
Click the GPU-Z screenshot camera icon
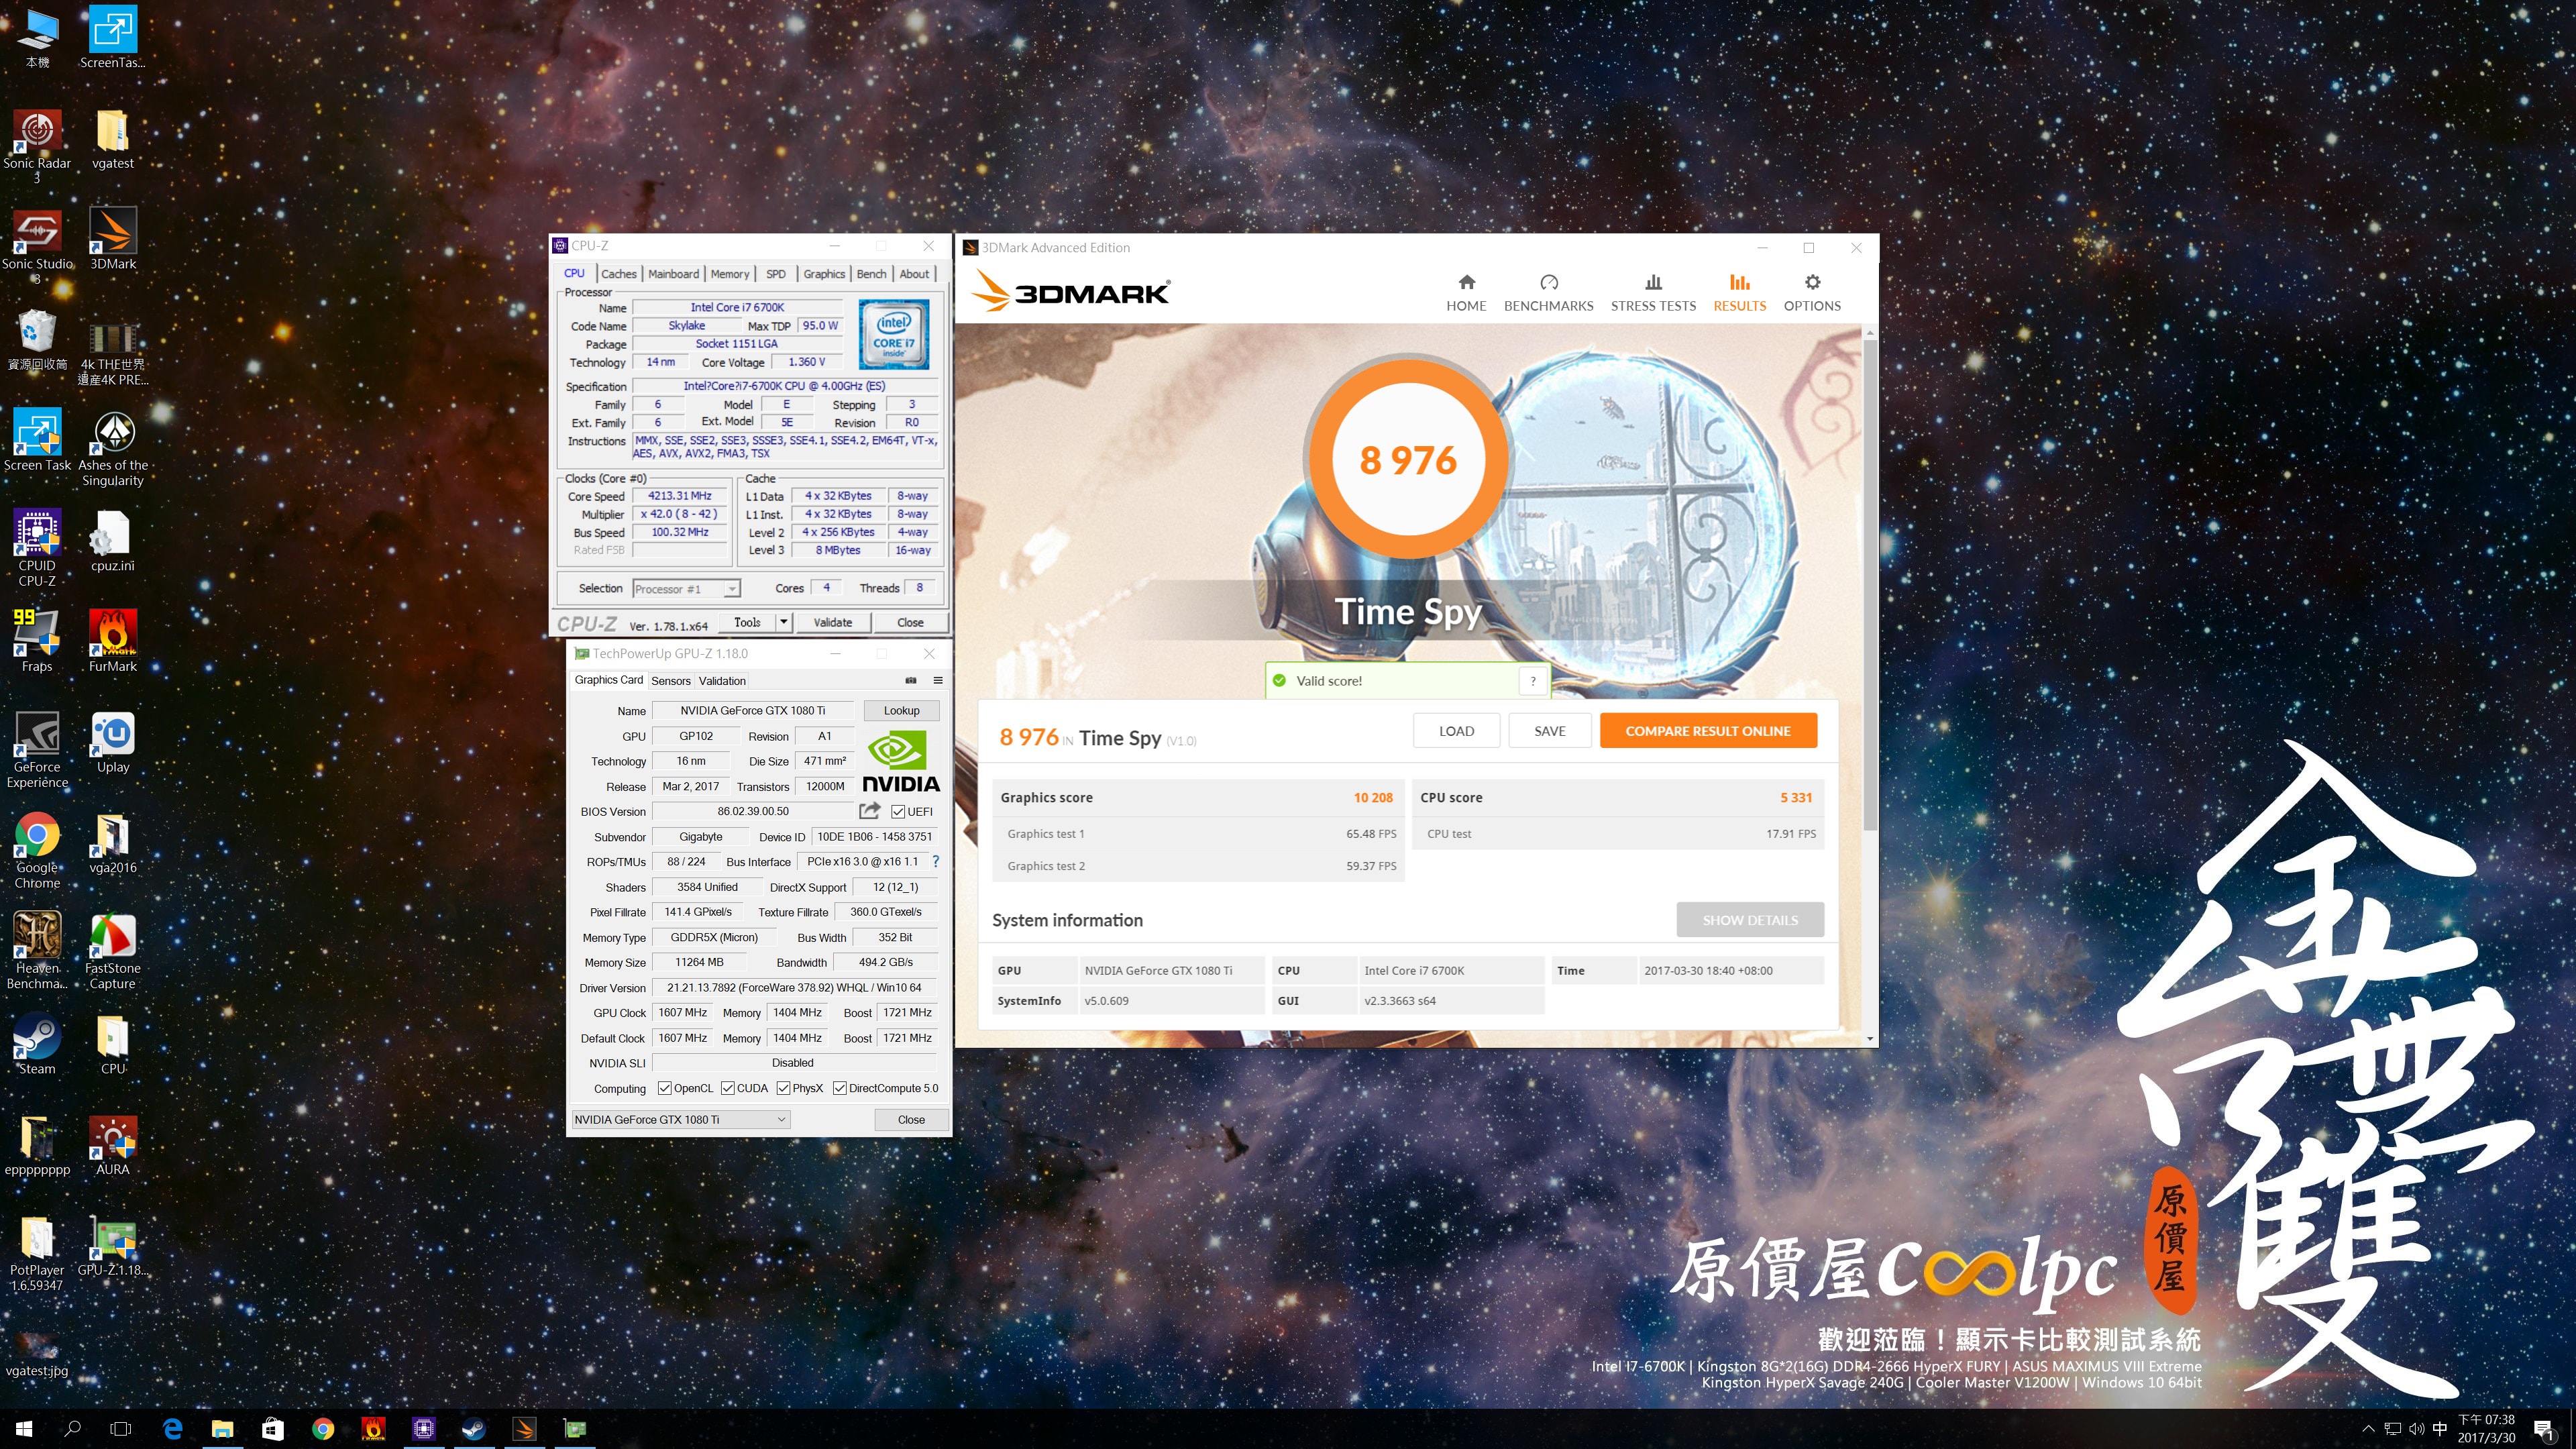coord(911,680)
